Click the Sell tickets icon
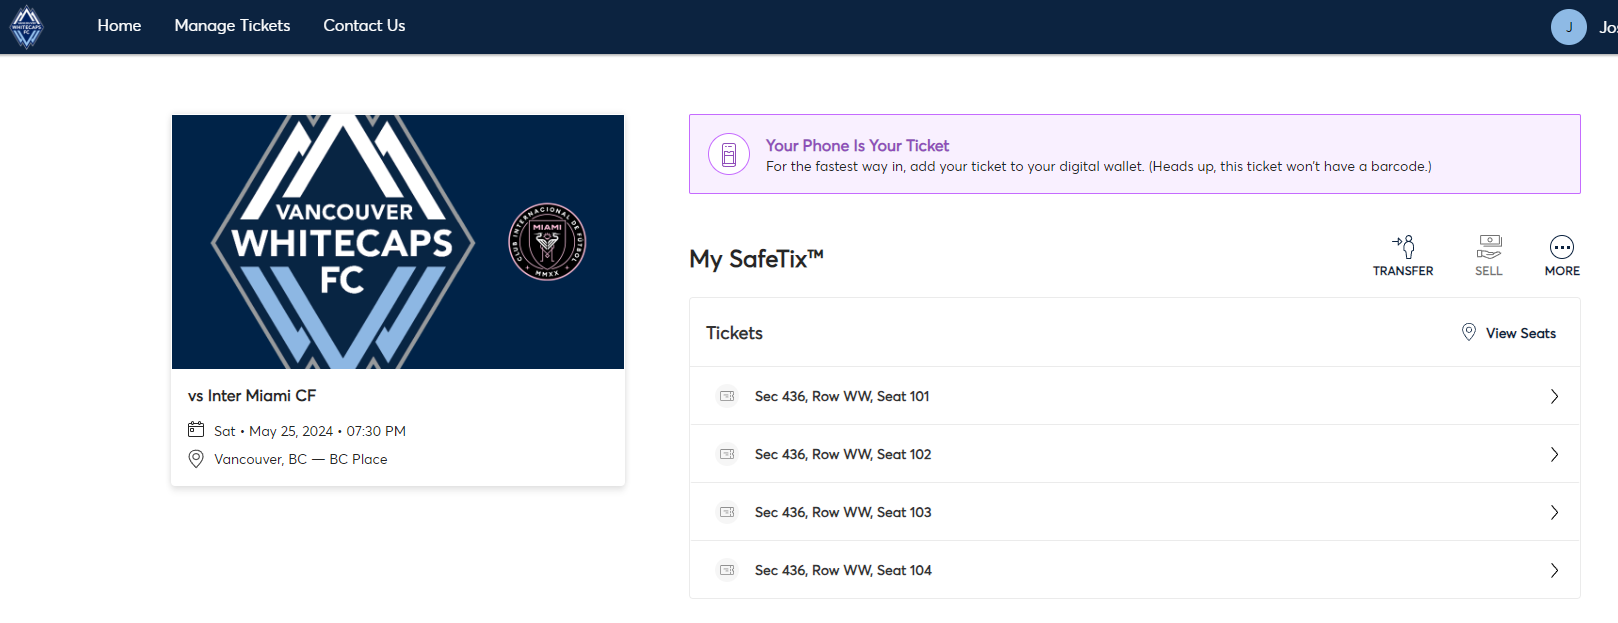1618x623 pixels. click(x=1489, y=246)
